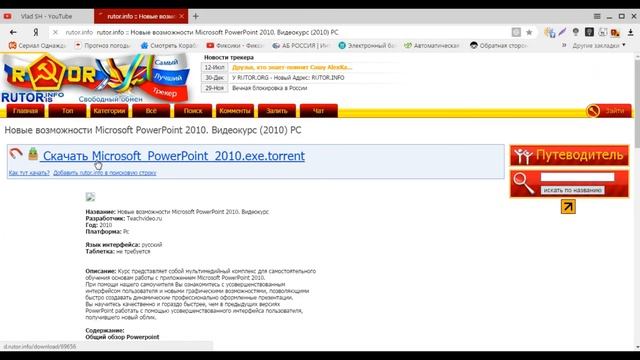Open news 'Новый Адрес: RUTOR.INFO'
This screenshot has height=360, width=640.
[288, 78]
